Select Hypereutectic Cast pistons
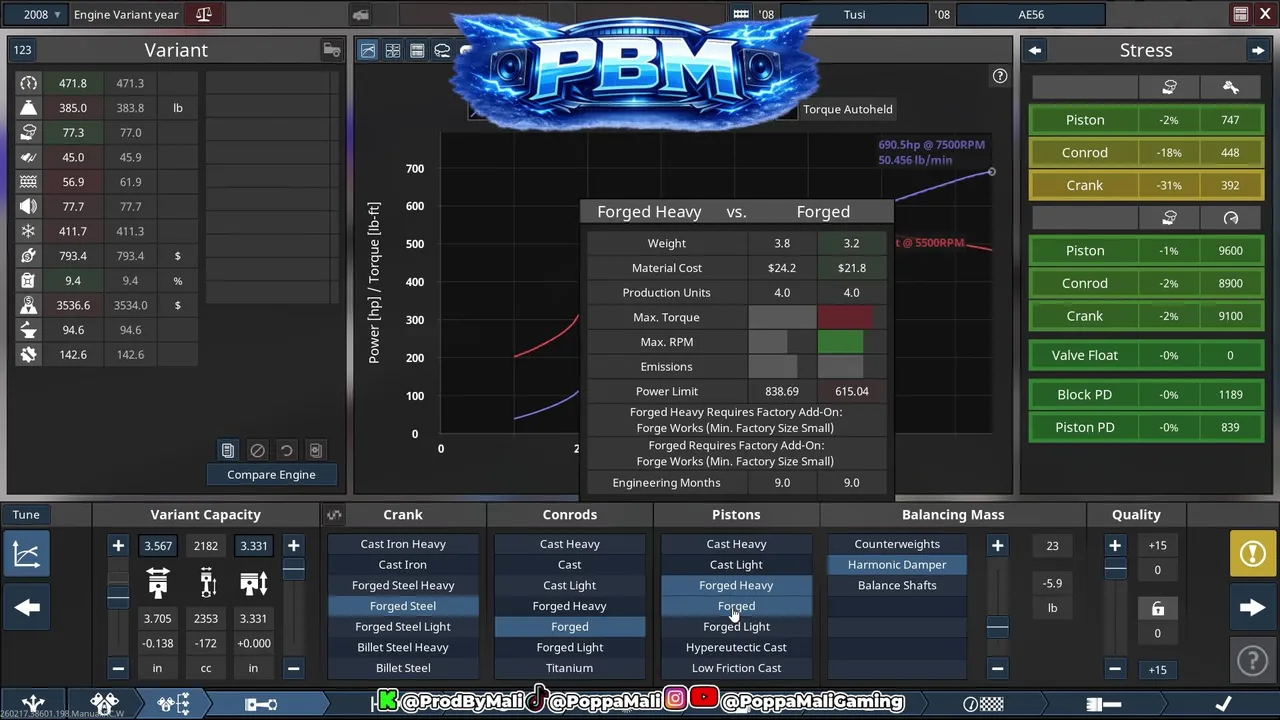1280x720 pixels. 736,647
